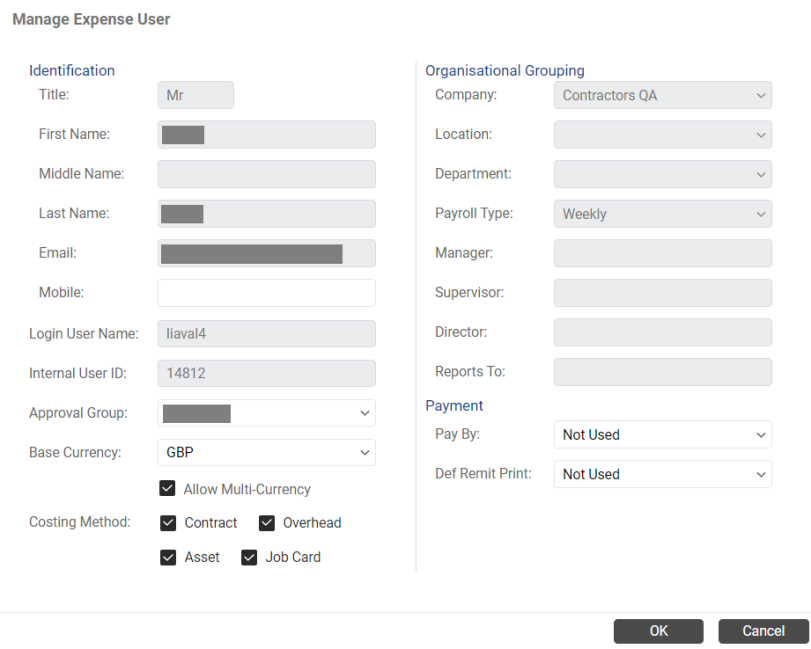Expand the Company dropdown
The image size is (811, 649).
pos(663,95)
